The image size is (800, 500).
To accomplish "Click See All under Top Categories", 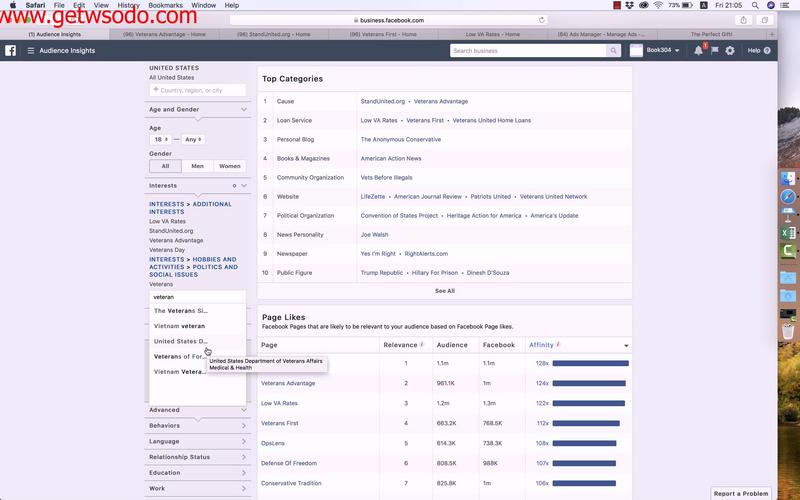I will (x=445, y=291).
